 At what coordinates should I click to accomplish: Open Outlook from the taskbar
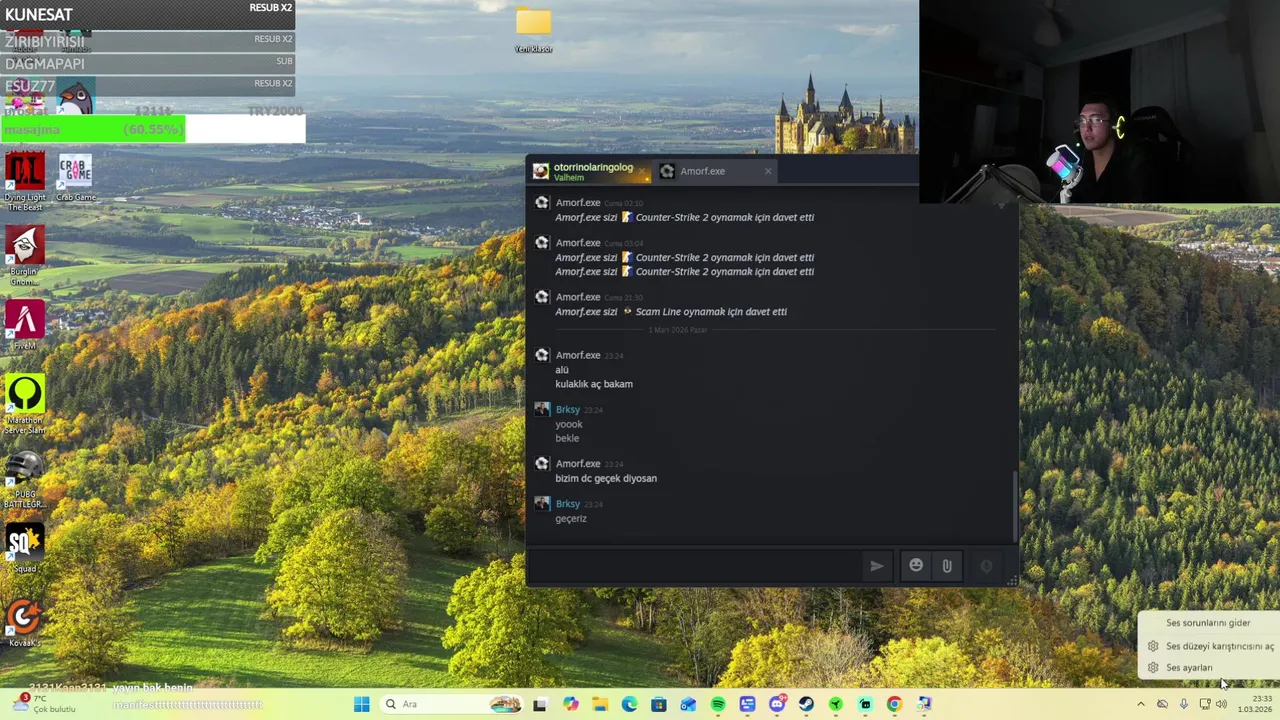pyautogui.click(x=688, y=704)
